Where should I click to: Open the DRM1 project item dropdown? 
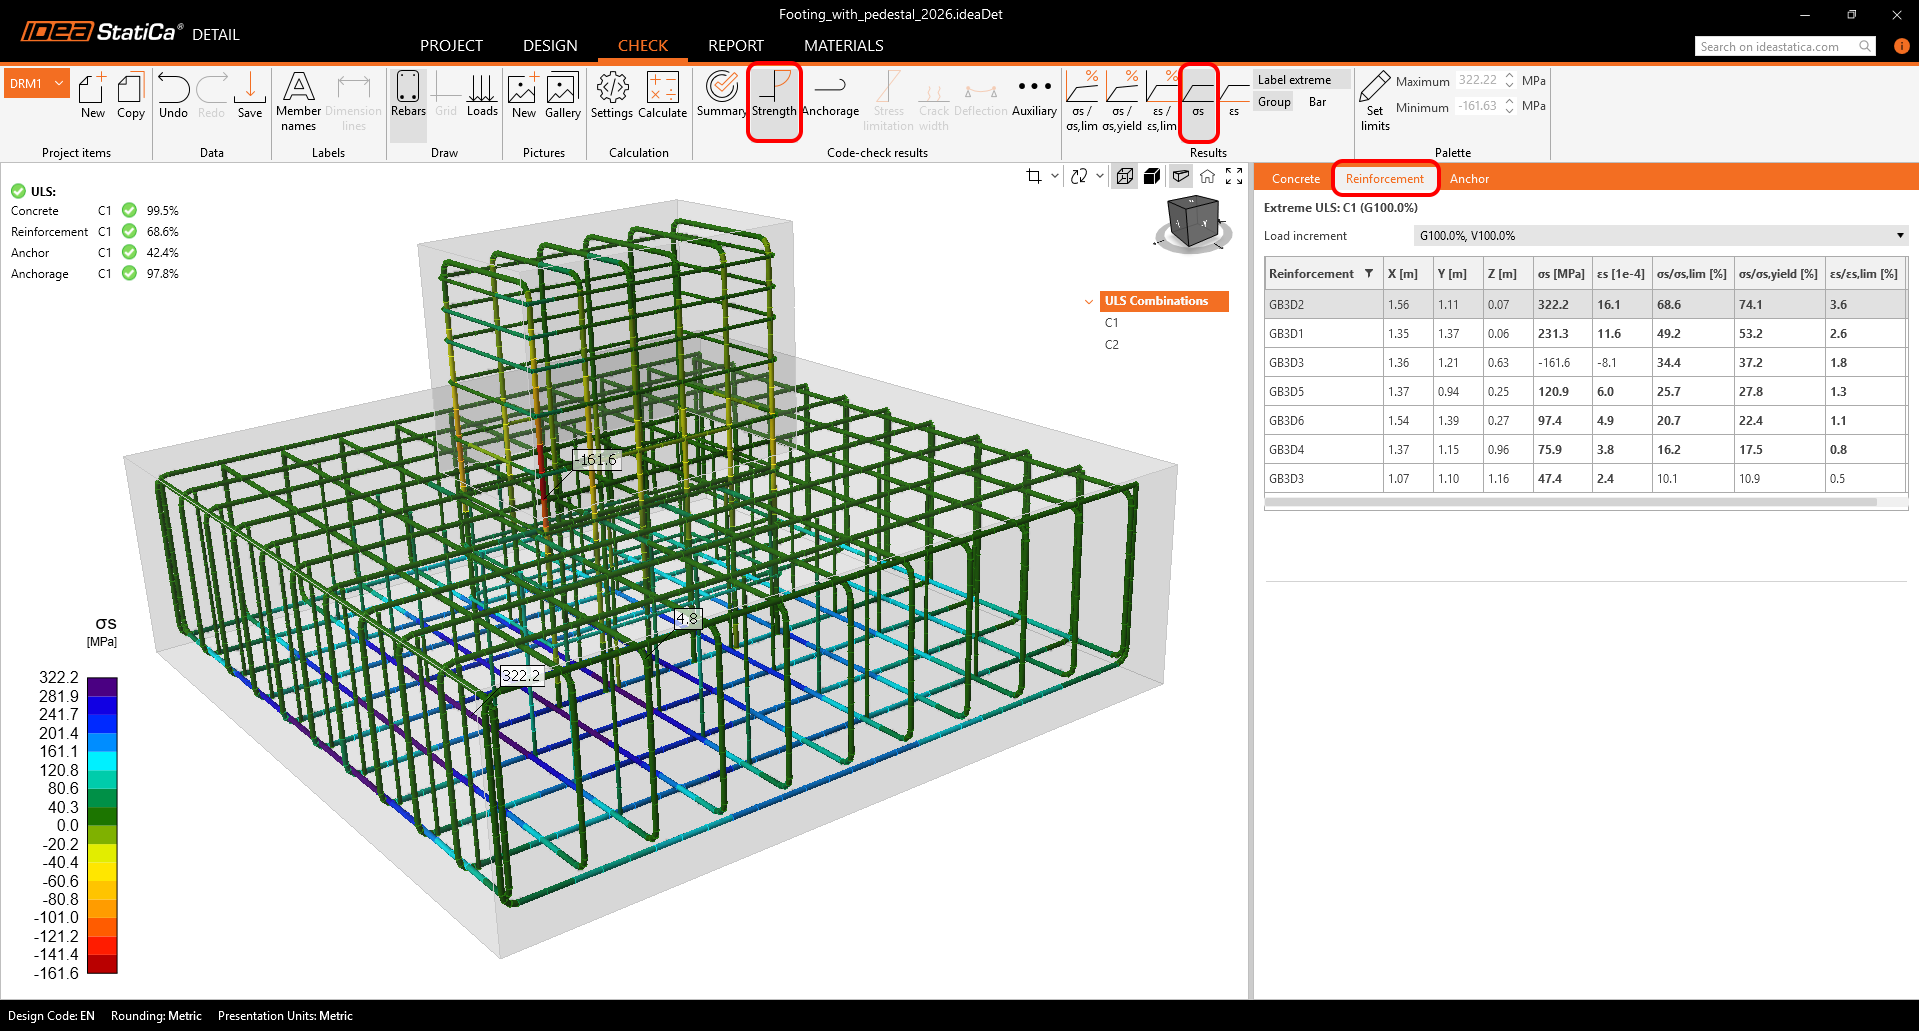tap(59, 84)
